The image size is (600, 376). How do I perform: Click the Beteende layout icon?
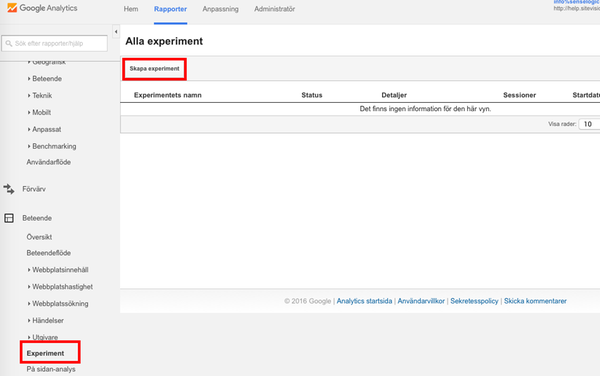point(9,218)
